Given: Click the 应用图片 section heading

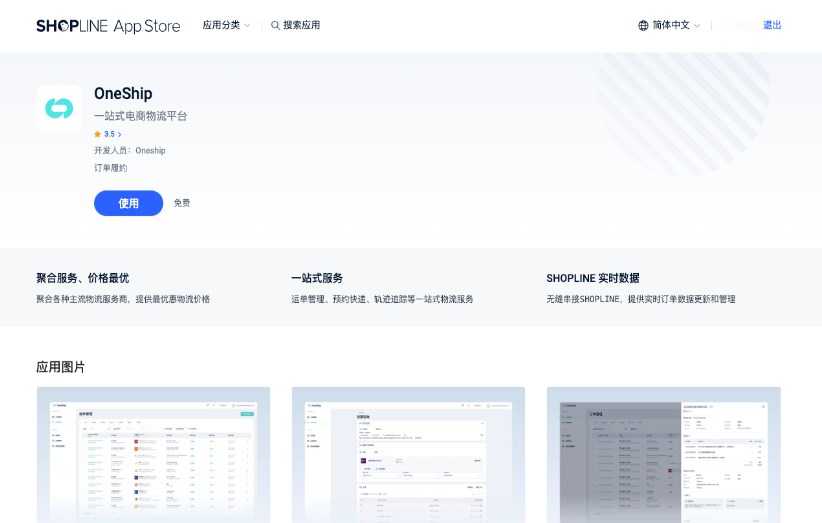Looking at the screenshot, I should [60, 367].
